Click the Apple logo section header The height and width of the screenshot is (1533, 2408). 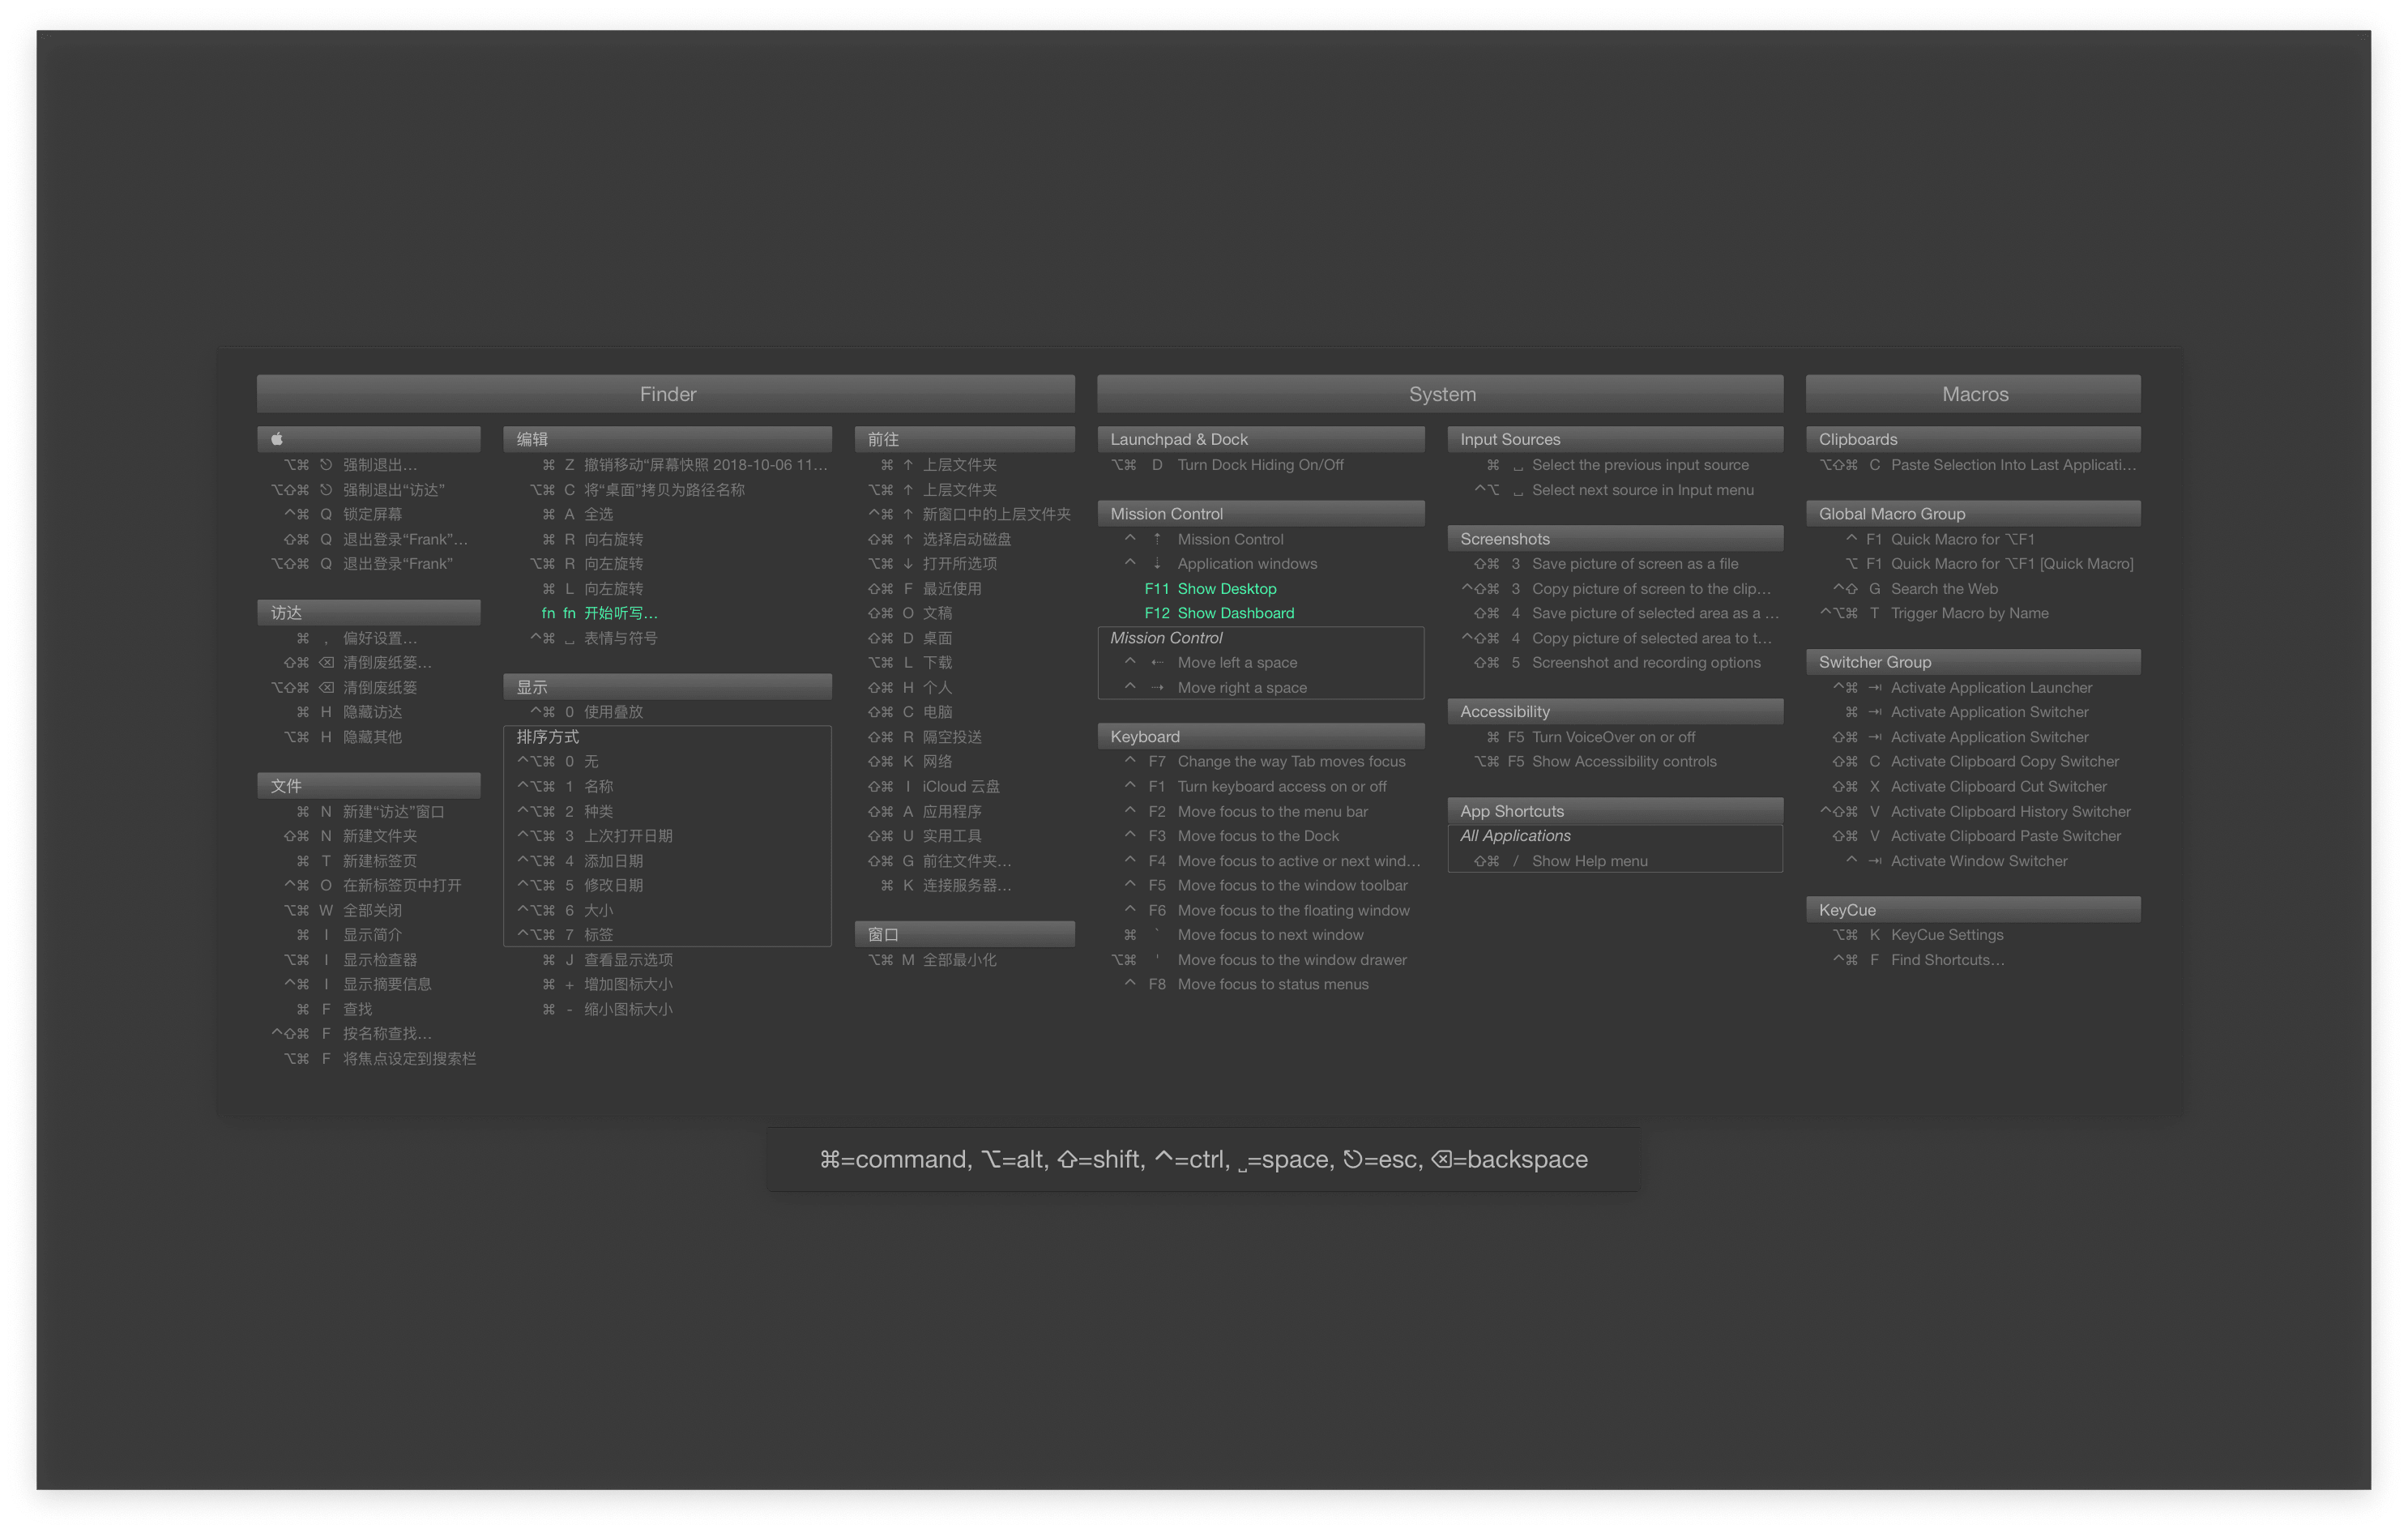point(368,439)
